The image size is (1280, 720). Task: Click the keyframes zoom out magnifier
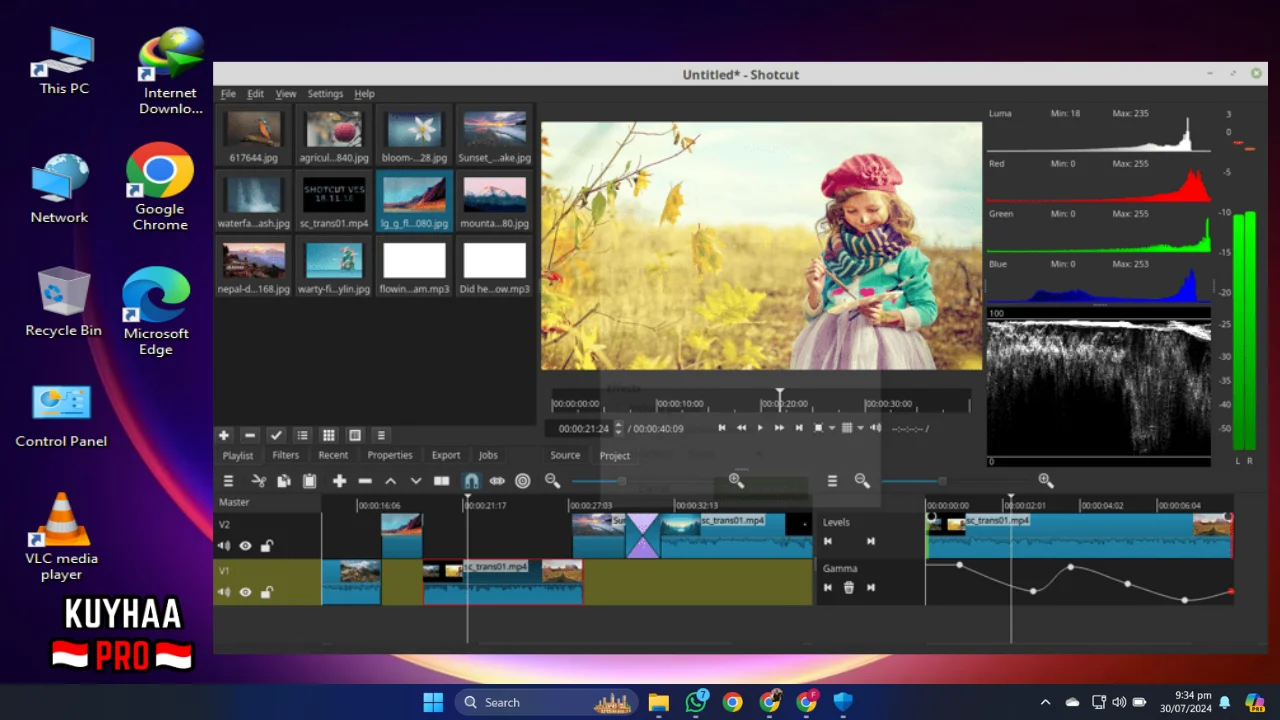(862, 481)
